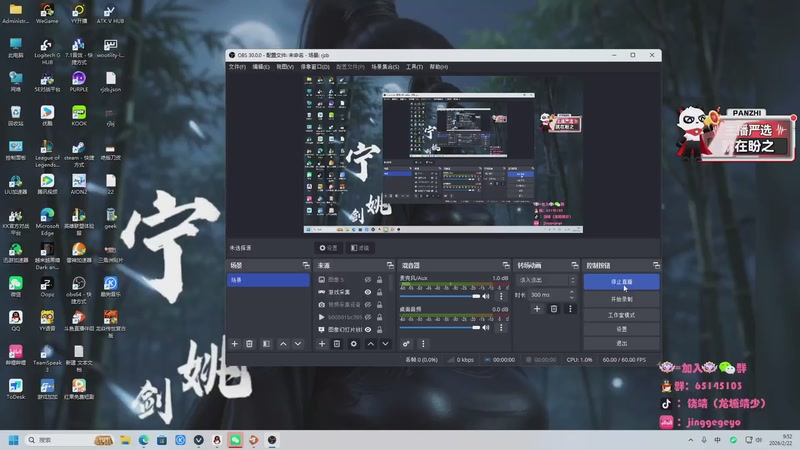Pop out the Audio Mixer dock panel

pos(506,265)
